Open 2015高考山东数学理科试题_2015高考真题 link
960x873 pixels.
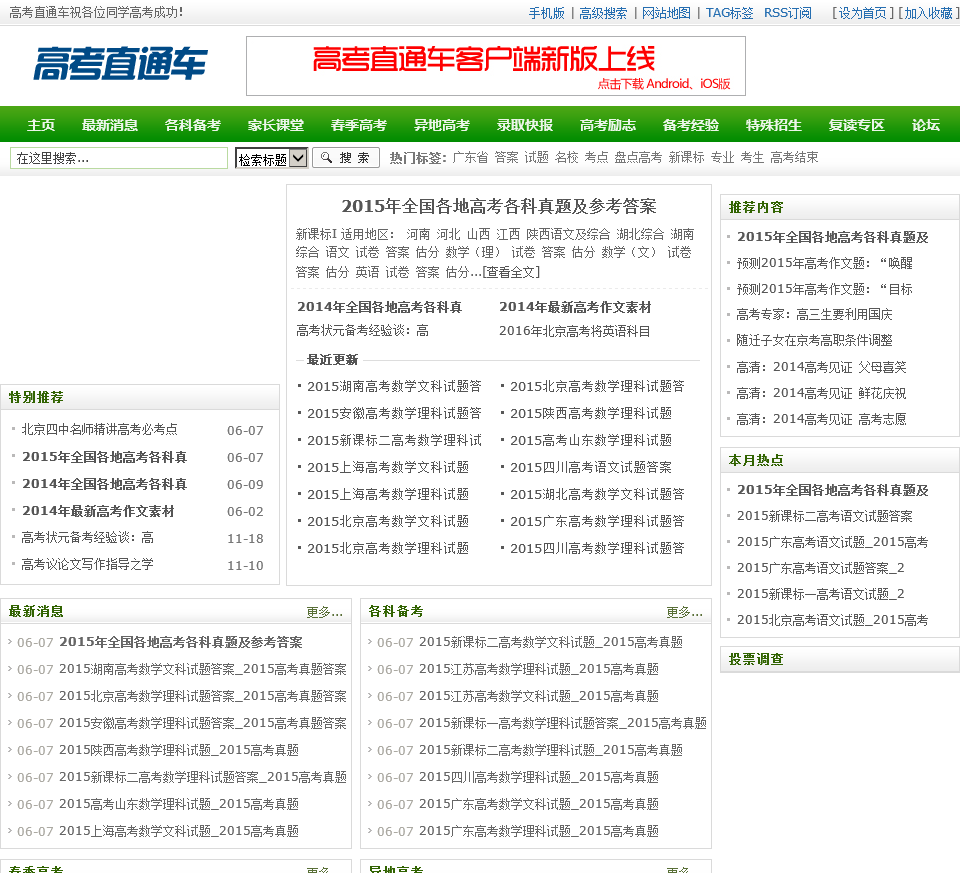coord(179,804)
